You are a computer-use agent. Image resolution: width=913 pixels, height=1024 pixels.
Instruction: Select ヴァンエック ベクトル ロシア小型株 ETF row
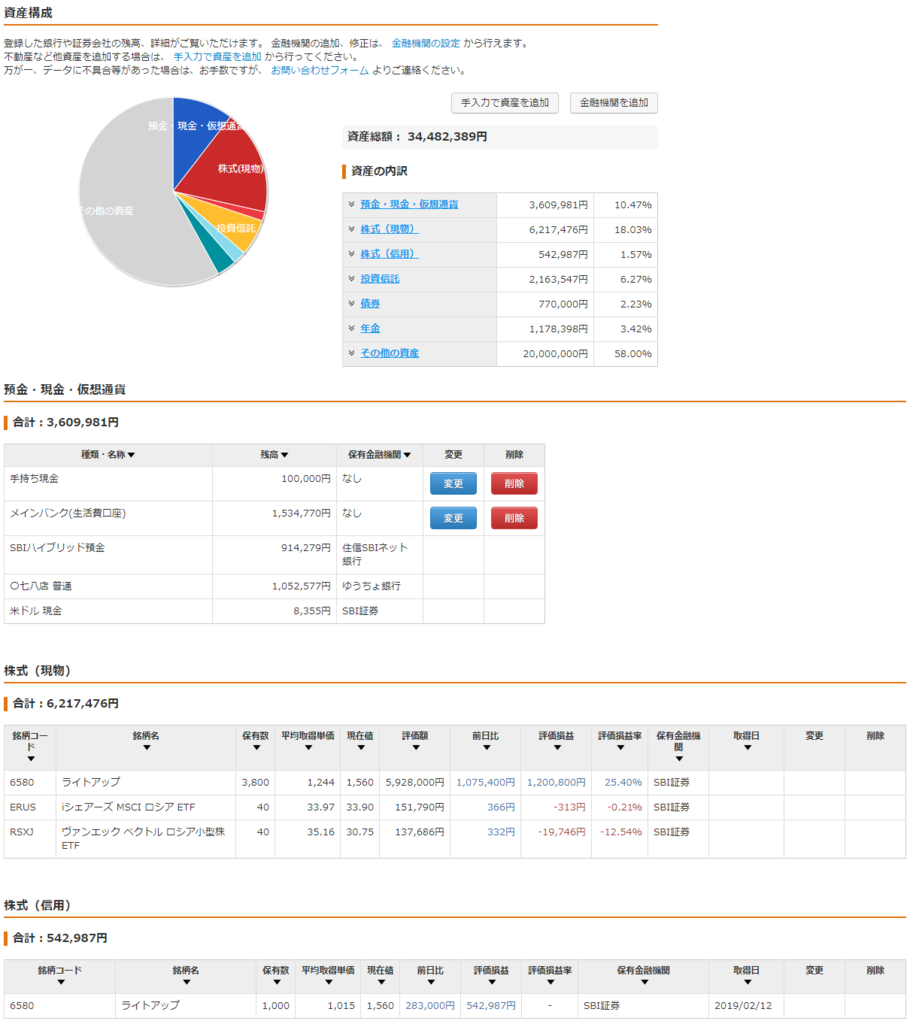pos(455,839)
